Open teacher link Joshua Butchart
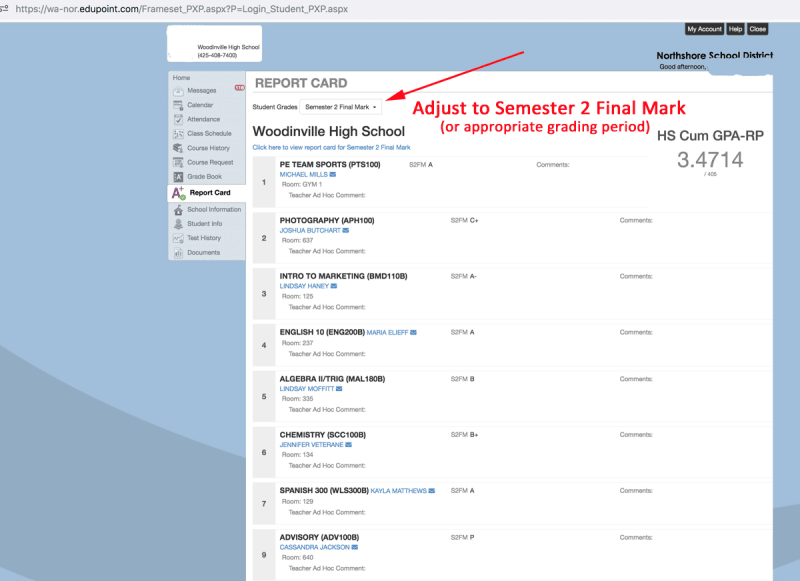 point(309,230)
